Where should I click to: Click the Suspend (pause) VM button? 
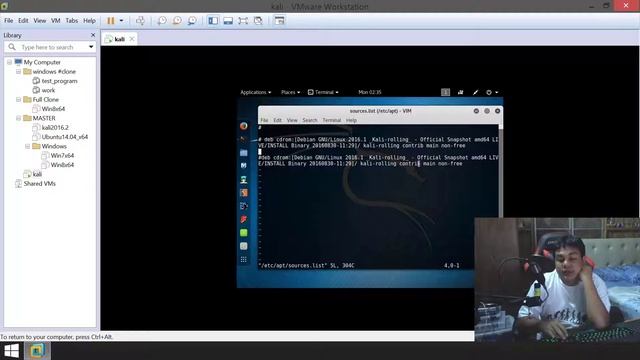coord(111,20)
